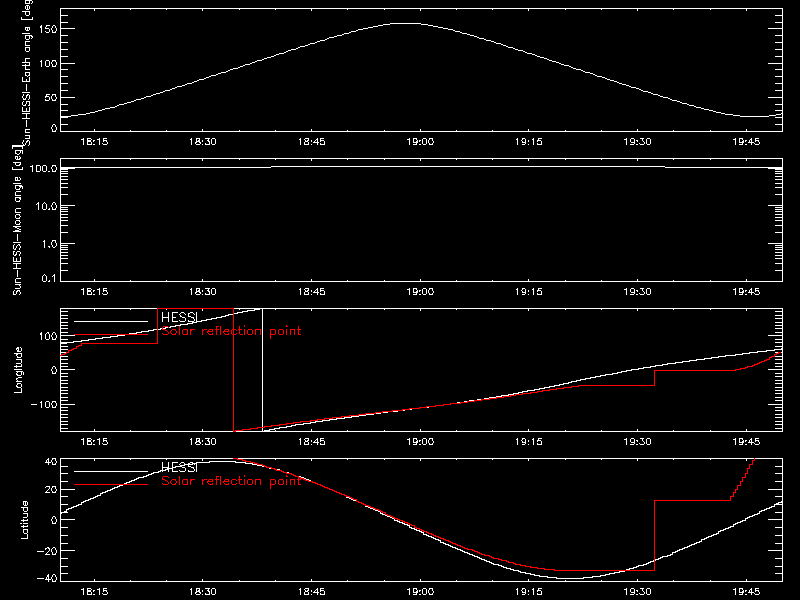Click the '40' tick on Latitude axis
800x600 pixels.
51,462
